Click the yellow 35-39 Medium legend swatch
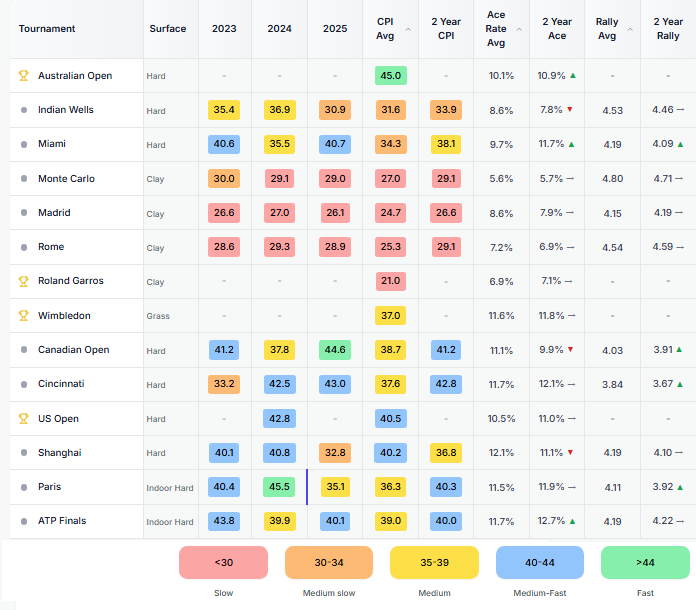The height and width of the screenshot is (610, 696). (434, 562)
